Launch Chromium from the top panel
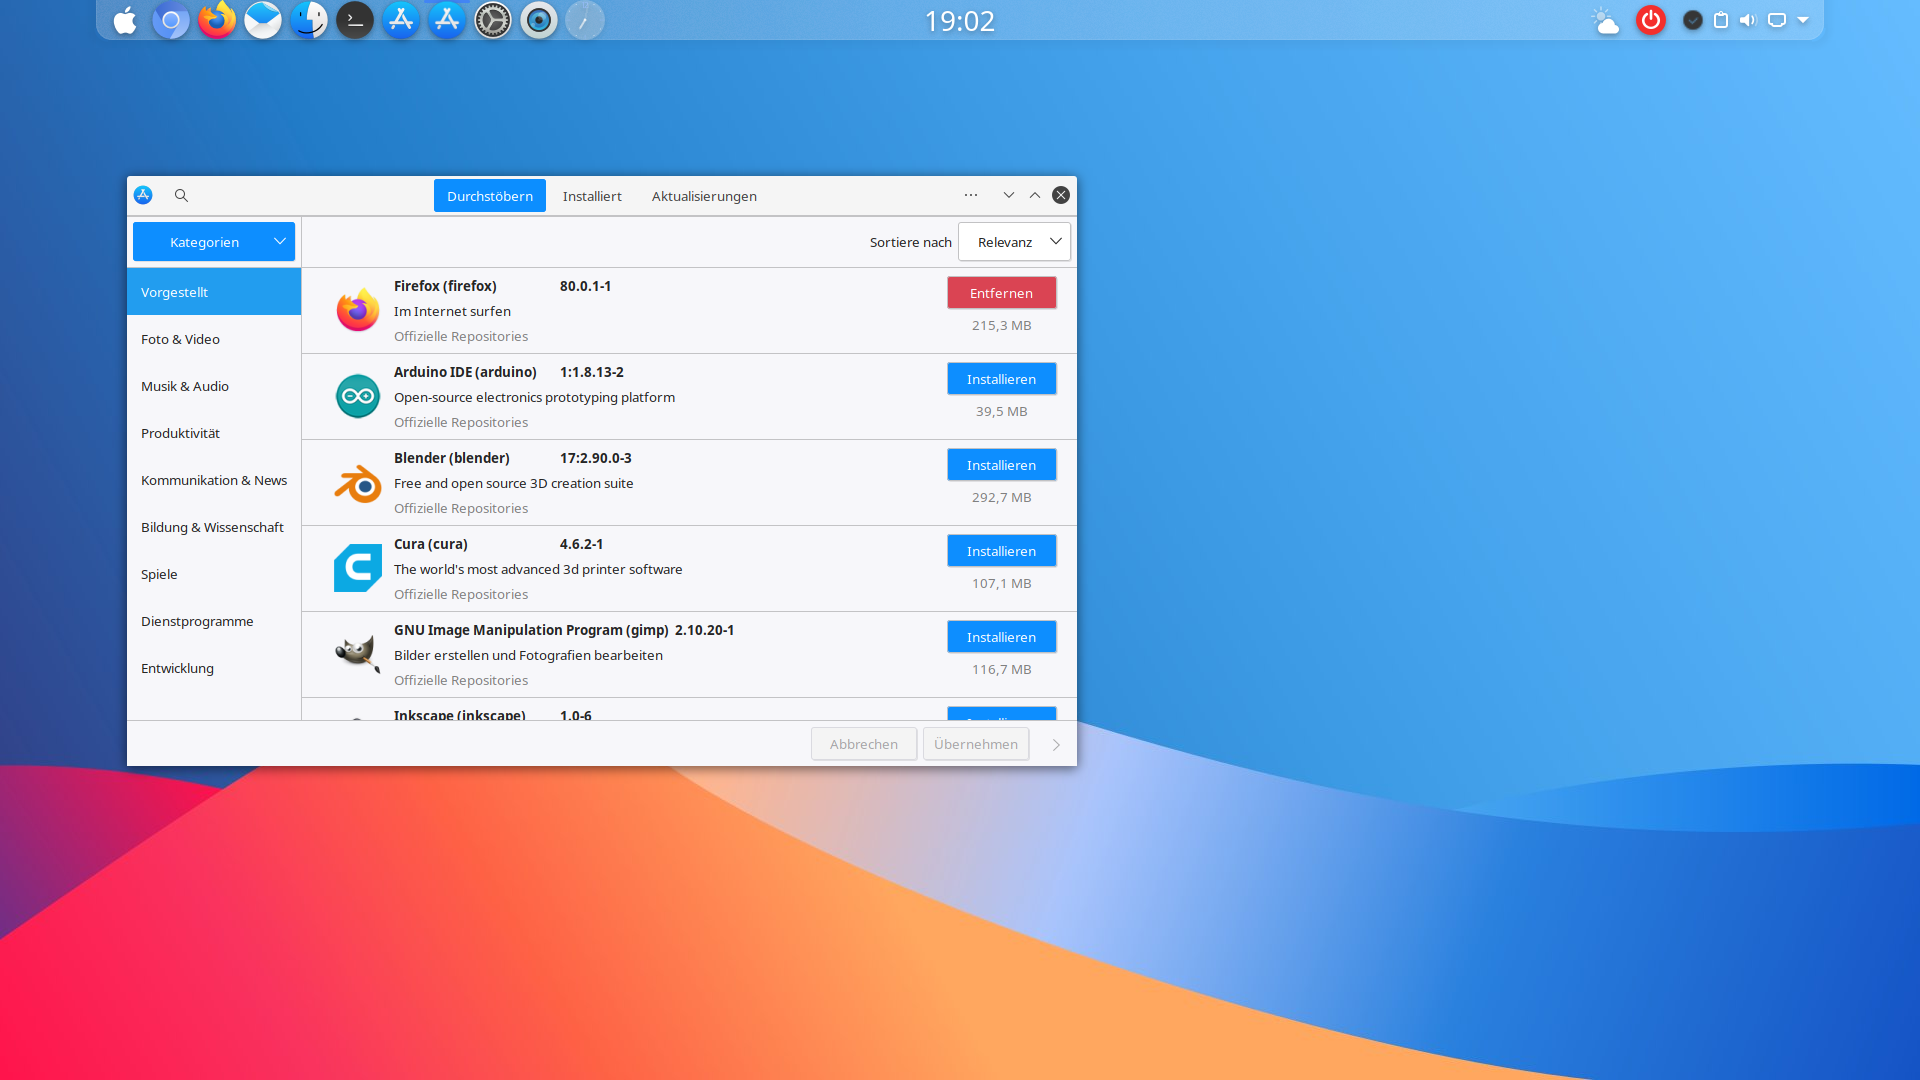This screenshot has width=1920, height=1080. (171, 20)
